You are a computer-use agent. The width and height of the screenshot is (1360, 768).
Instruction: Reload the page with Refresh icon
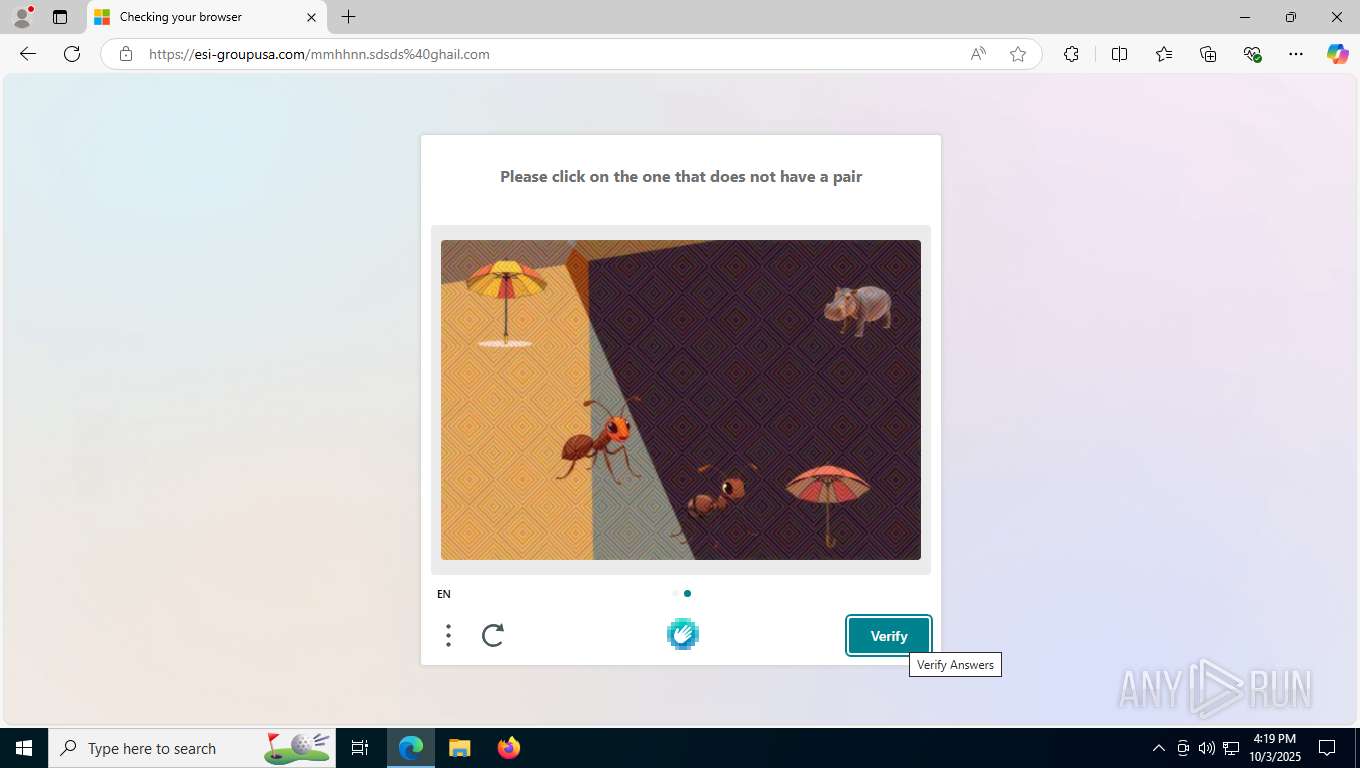72,54
